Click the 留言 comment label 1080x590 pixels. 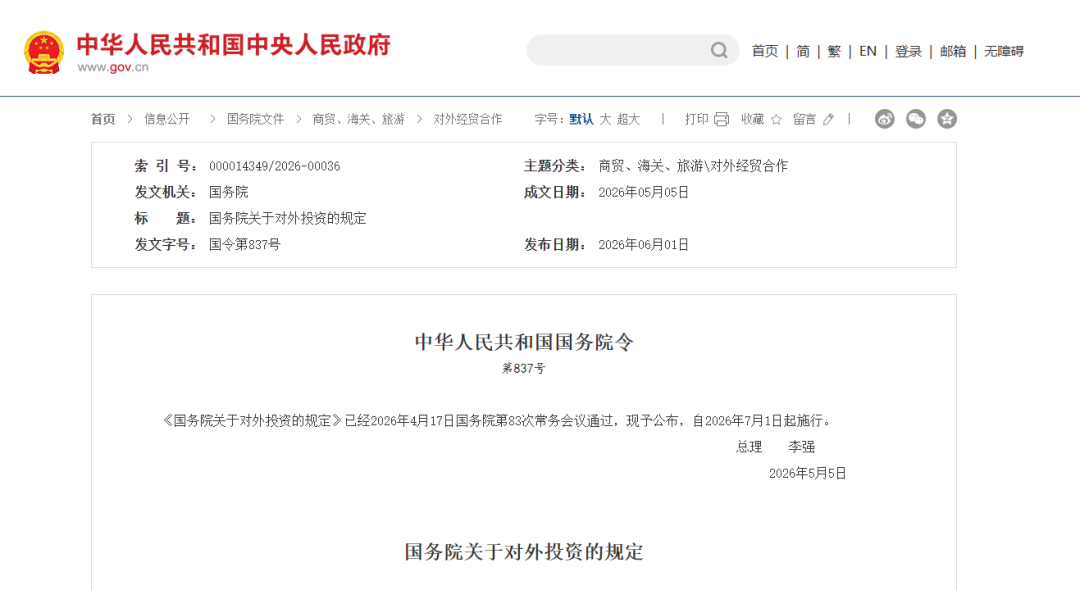click(x=804, y=119)
